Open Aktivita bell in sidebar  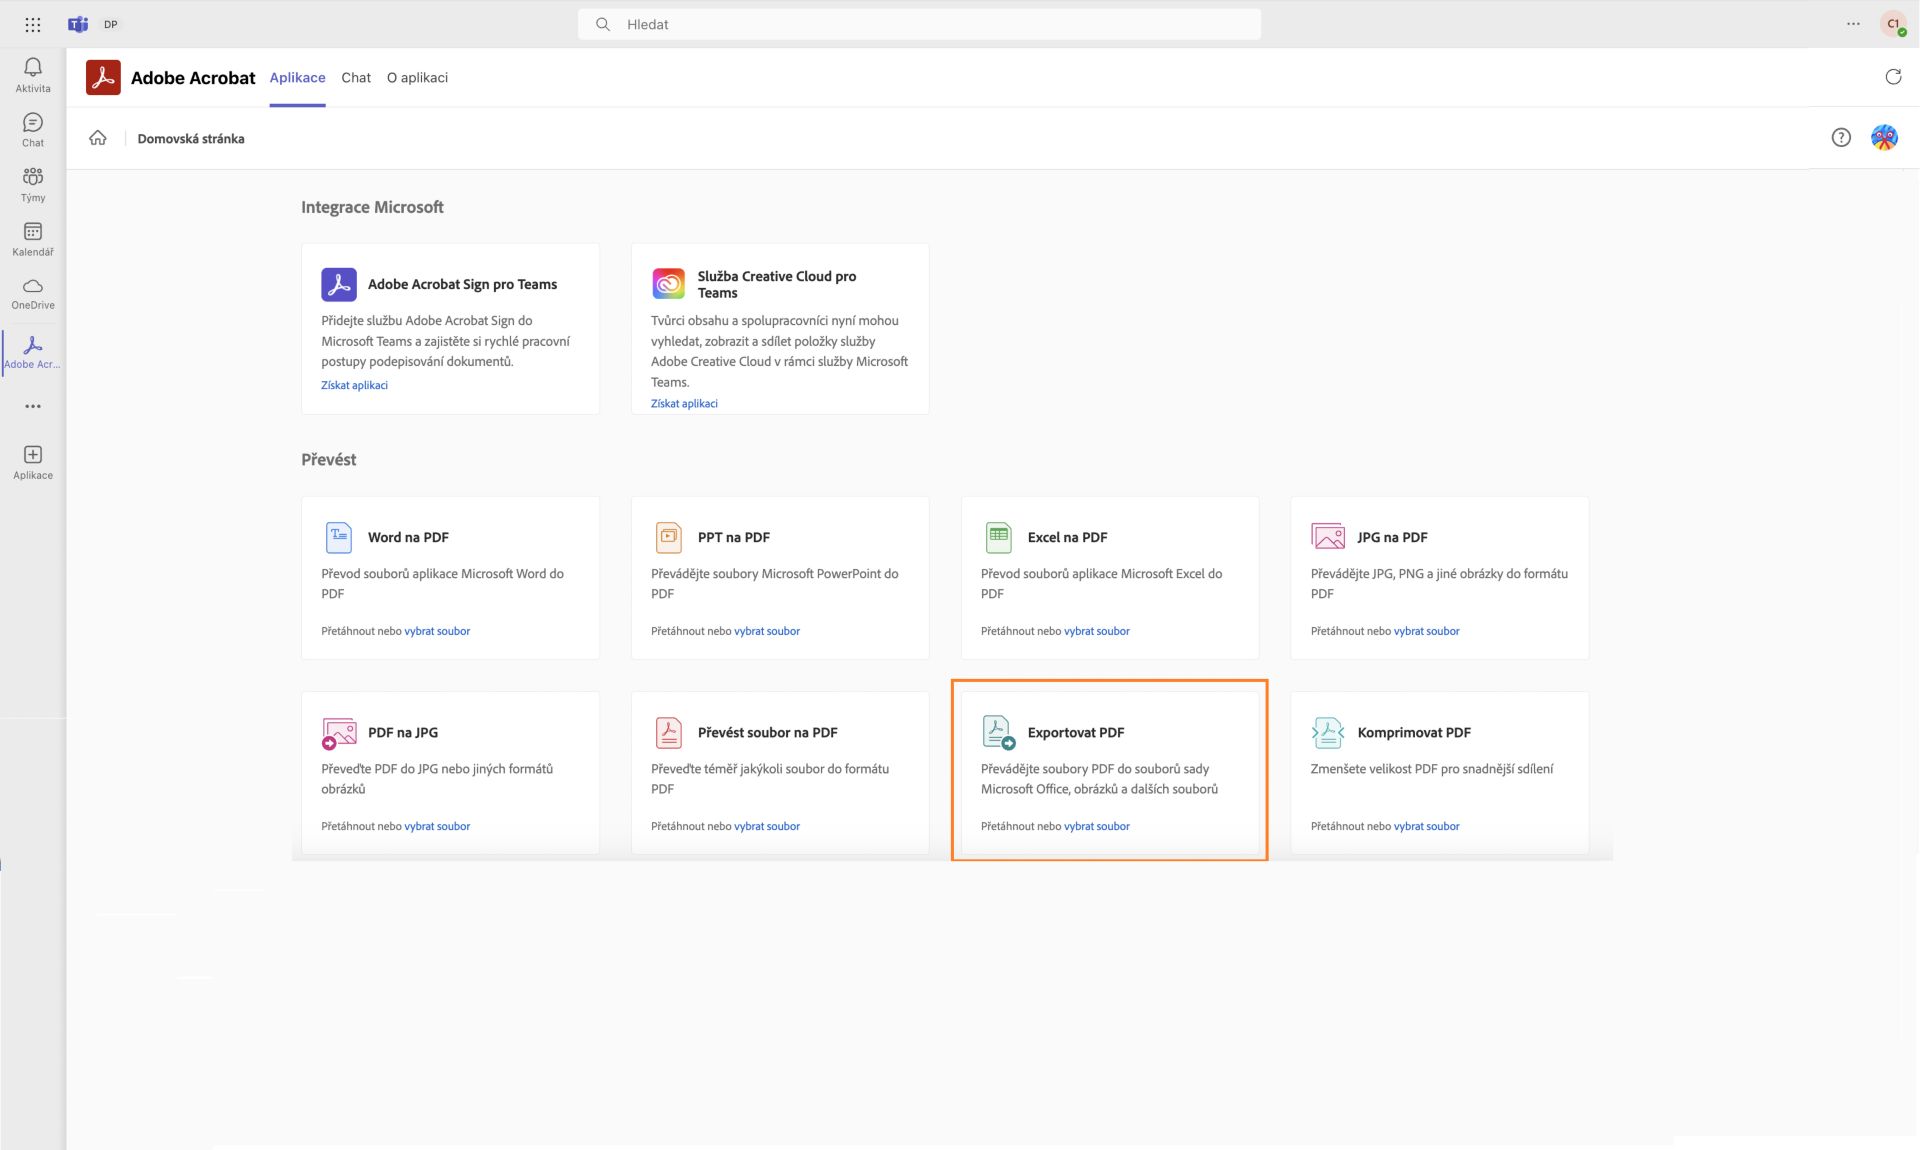coord(33,75)
